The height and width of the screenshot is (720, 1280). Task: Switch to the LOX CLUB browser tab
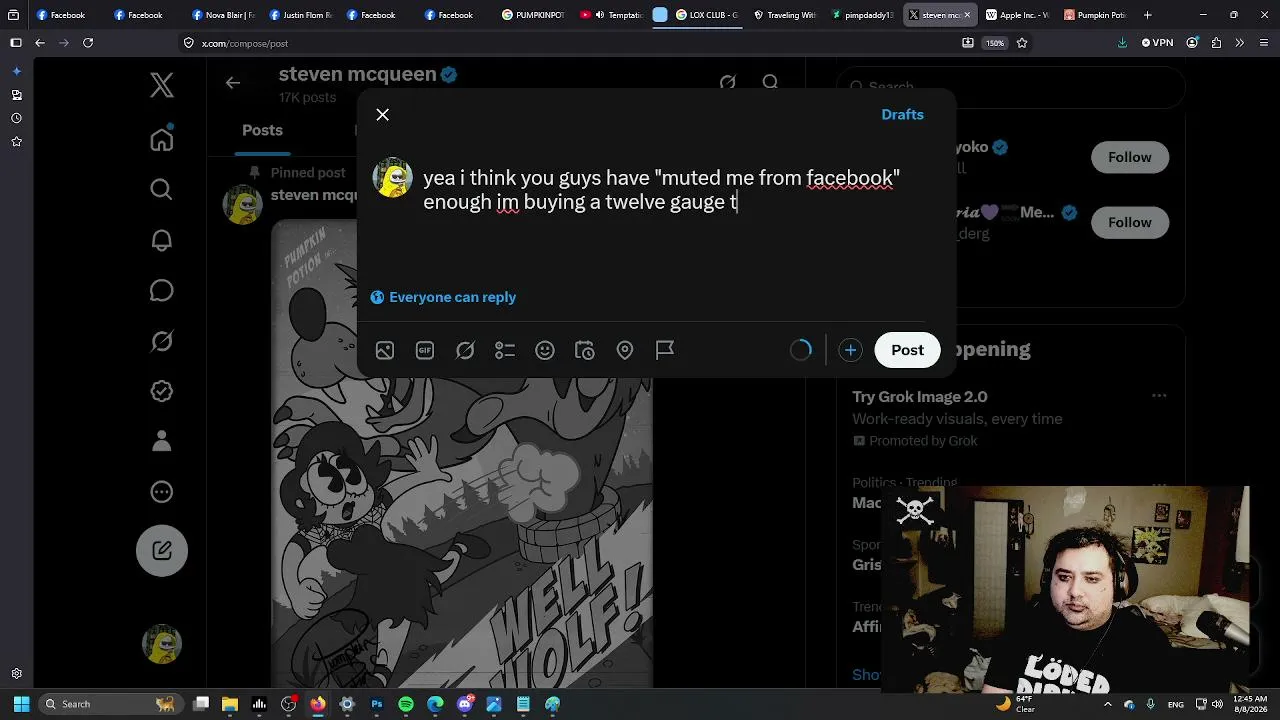[706, 15]
